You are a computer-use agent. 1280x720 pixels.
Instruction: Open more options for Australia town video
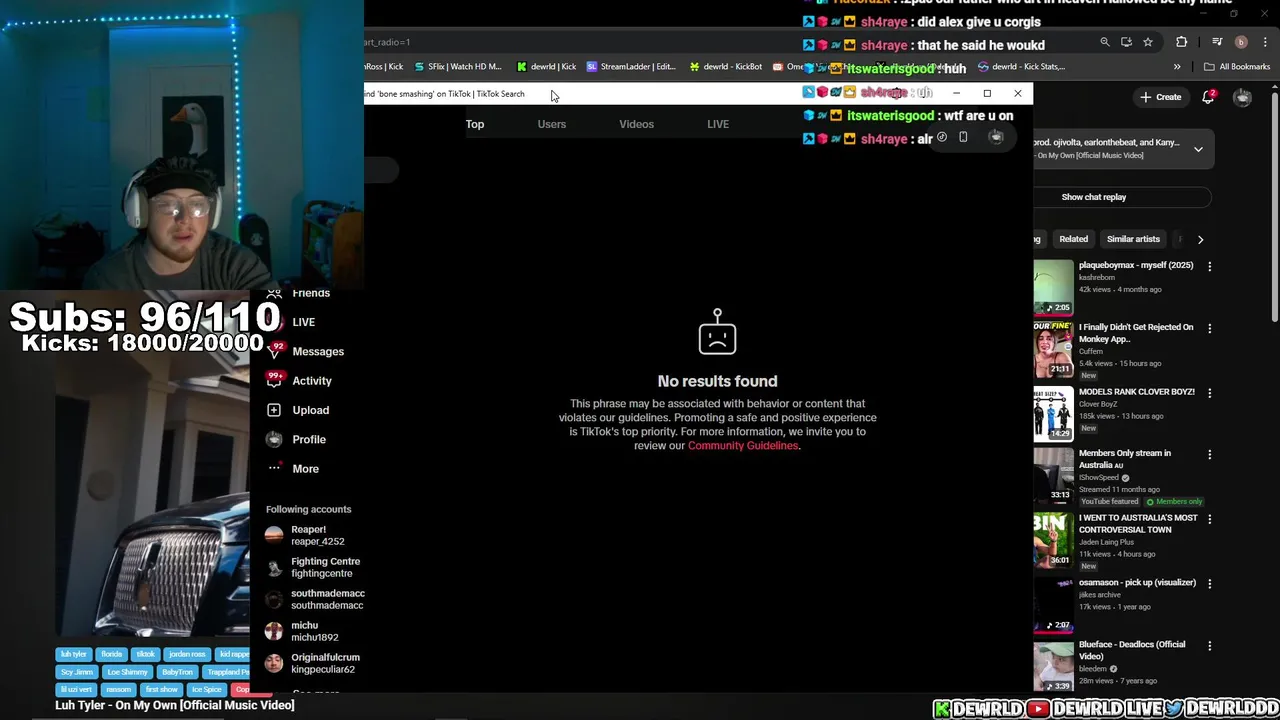tap(1210, 519)
